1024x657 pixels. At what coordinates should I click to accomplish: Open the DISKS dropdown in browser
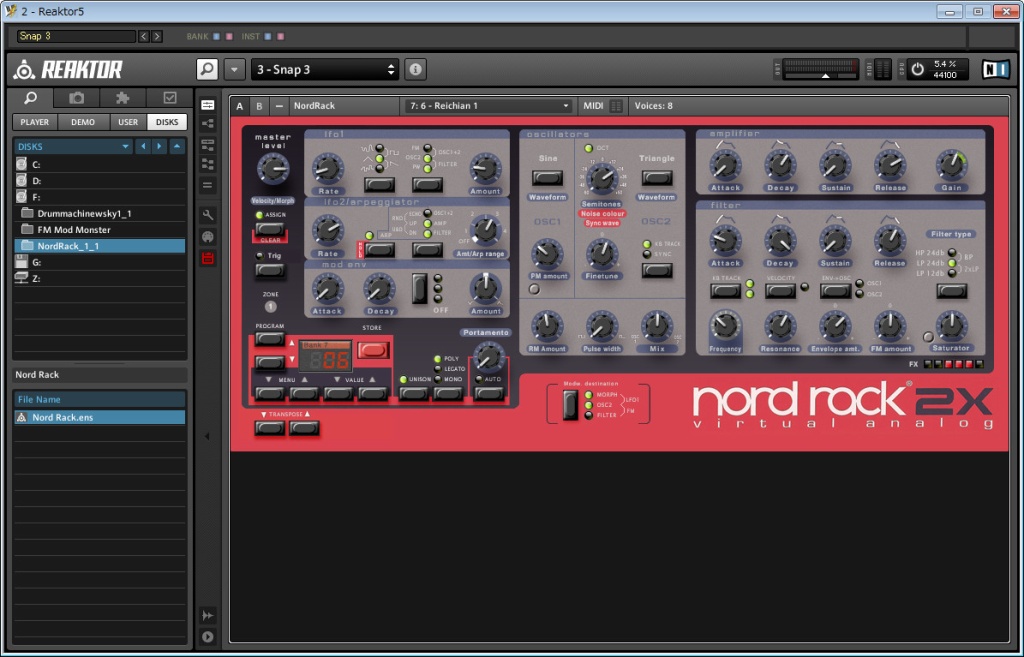coord(73,146)
